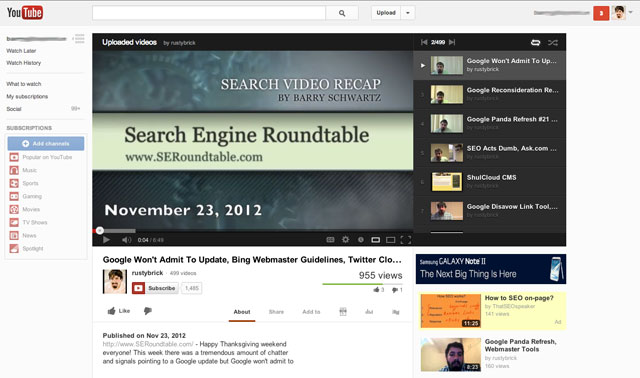Viewport: 640px width, 378px height.
Task: Open the Music channel icon
Action: click(14, 170)
